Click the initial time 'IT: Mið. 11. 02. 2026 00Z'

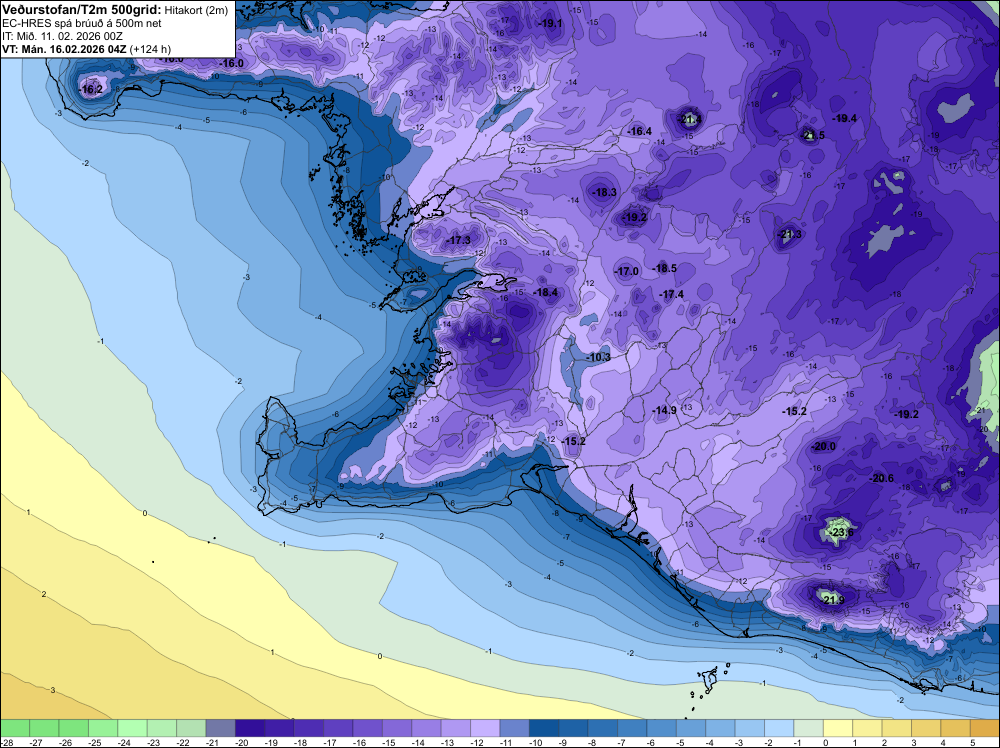[x=62, y=36]
